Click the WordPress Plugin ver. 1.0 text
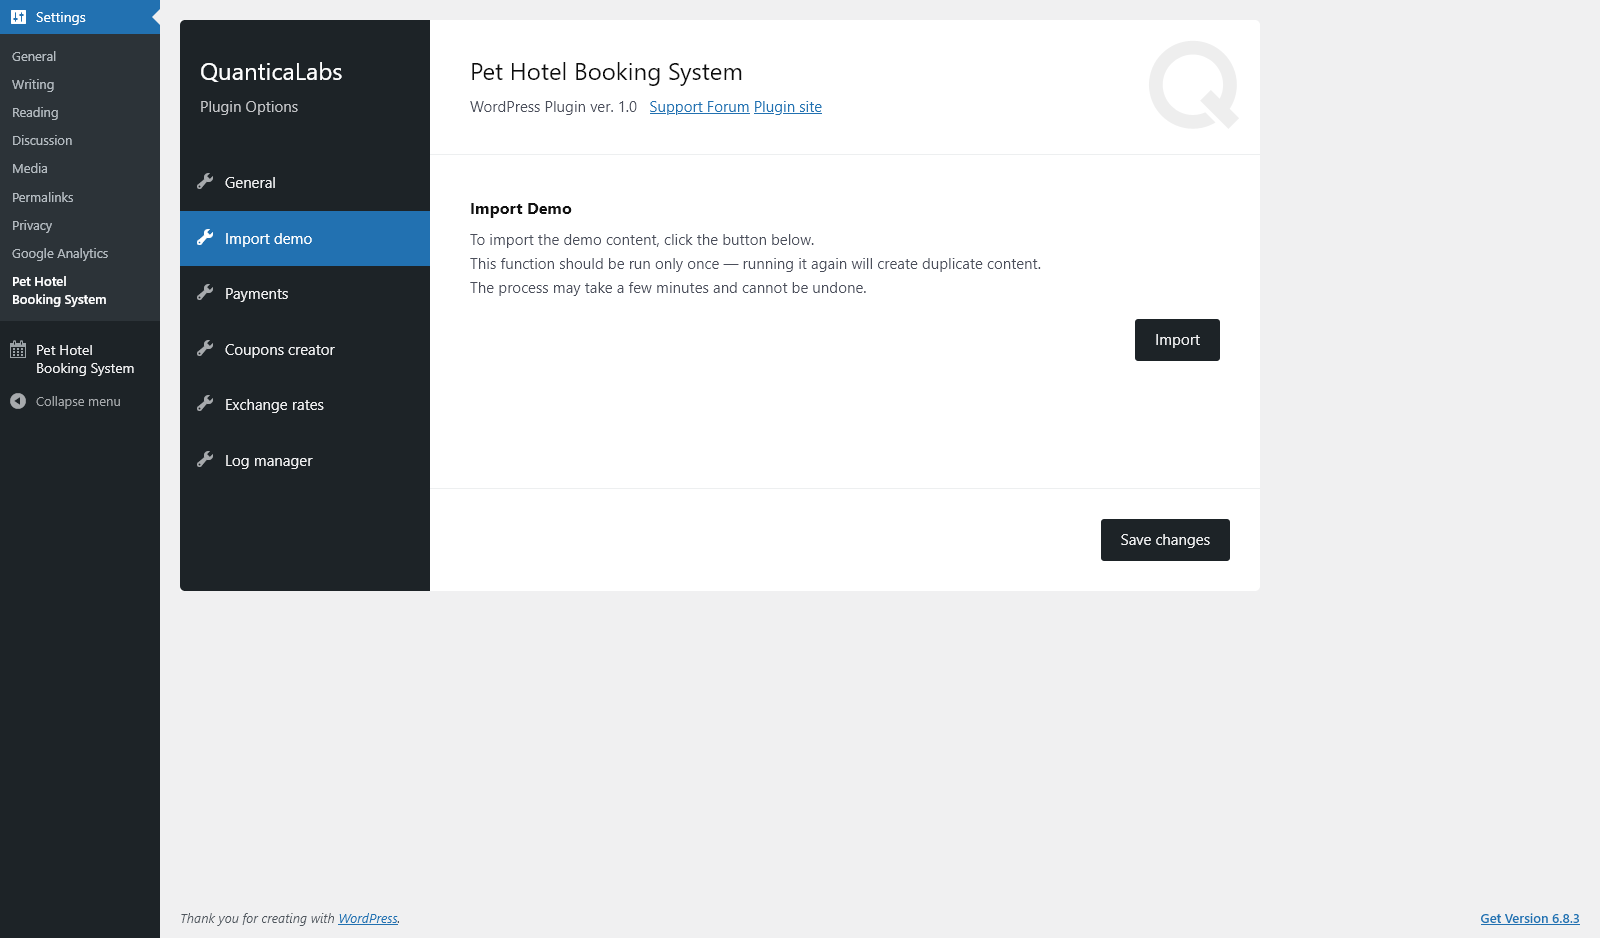 [553, 107]
